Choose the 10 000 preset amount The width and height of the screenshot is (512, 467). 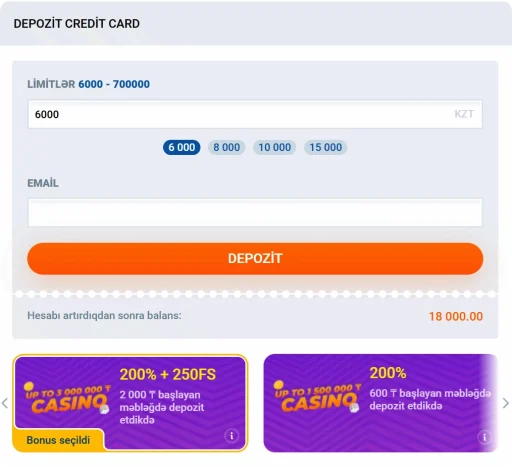click(275, 147)
